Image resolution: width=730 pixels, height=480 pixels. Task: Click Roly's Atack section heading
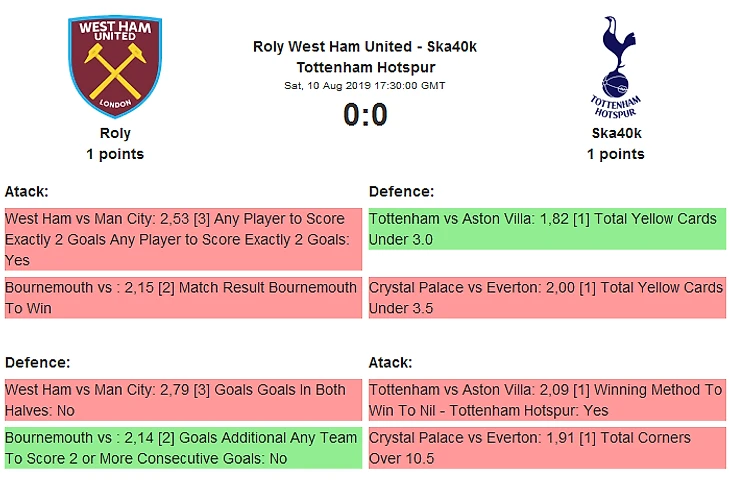point(27,191)
